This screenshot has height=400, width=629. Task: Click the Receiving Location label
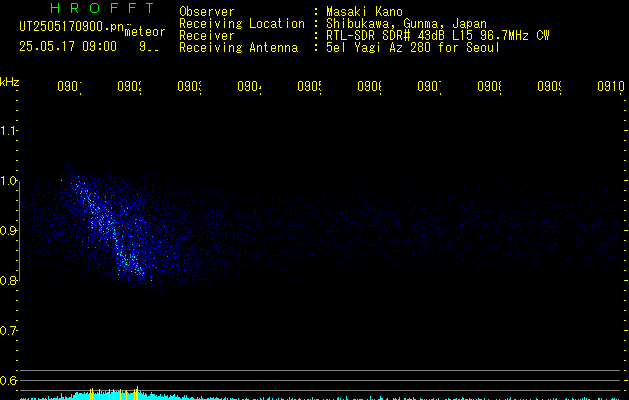(242, 24)
